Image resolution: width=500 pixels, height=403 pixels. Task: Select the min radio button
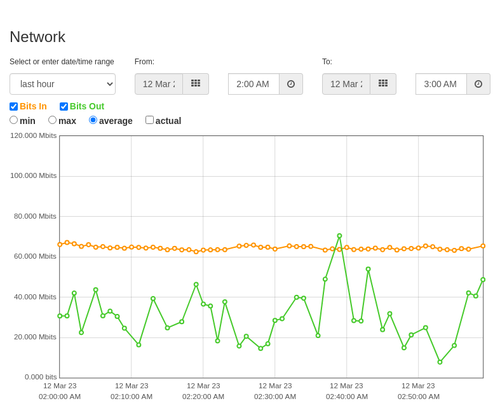(x=13, y=120)
